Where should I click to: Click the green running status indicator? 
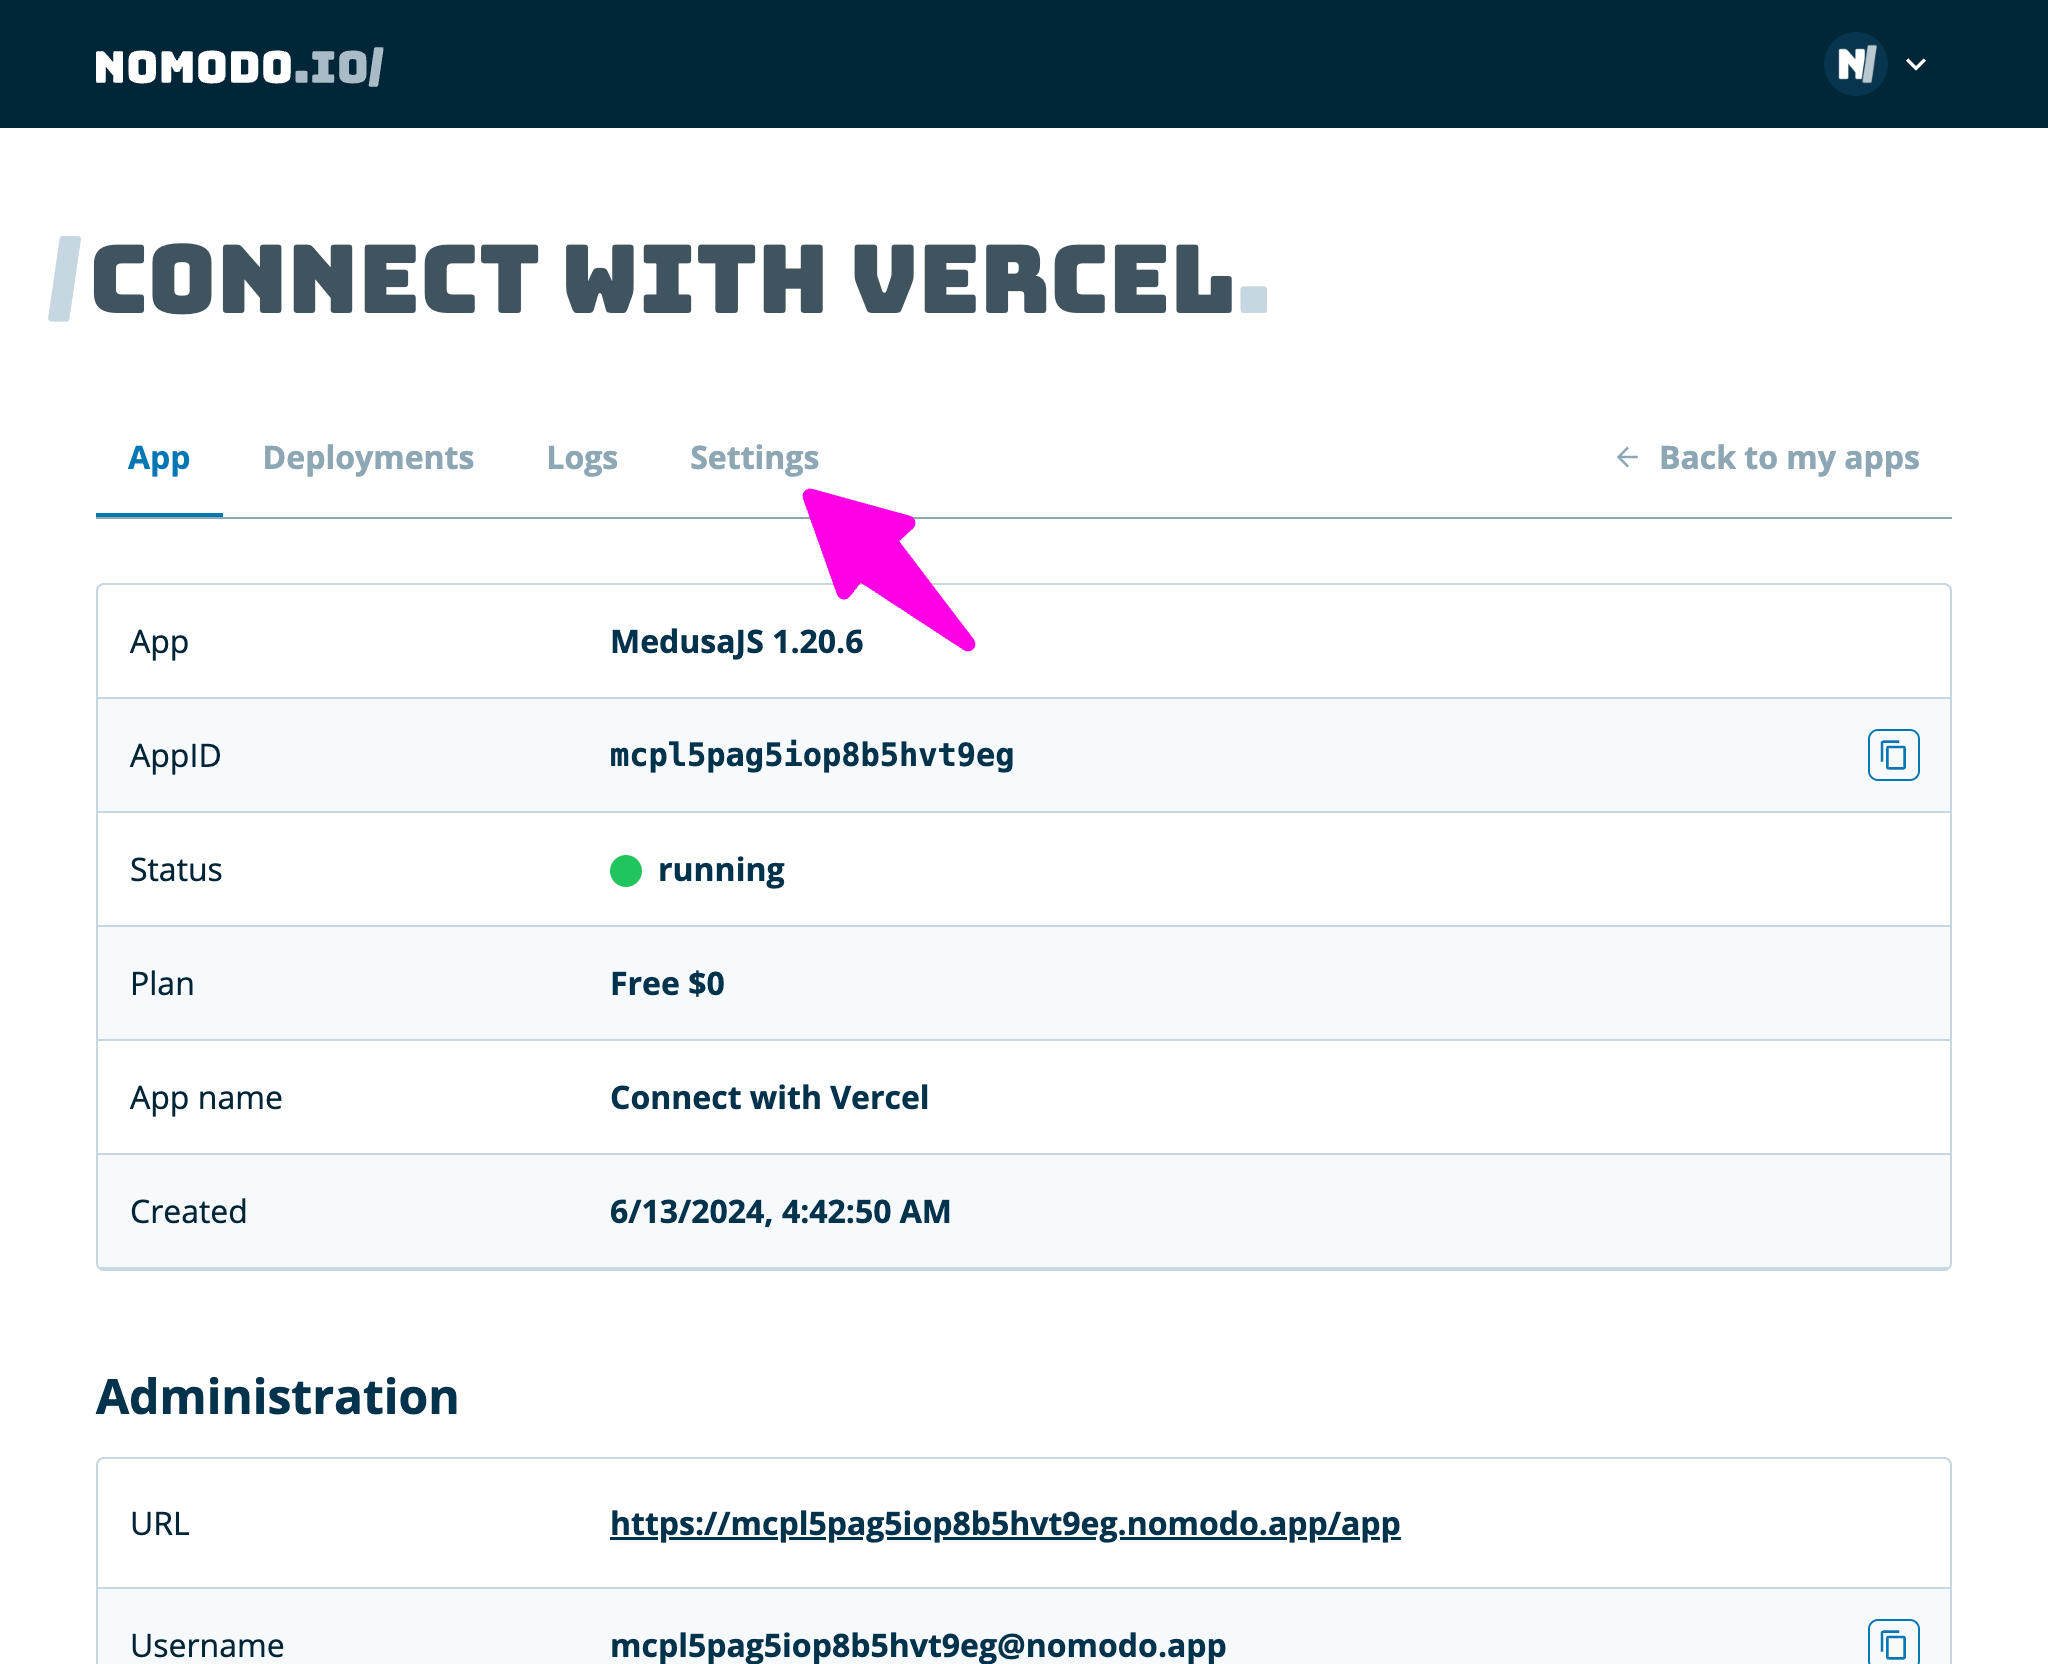tap(626, 870)
